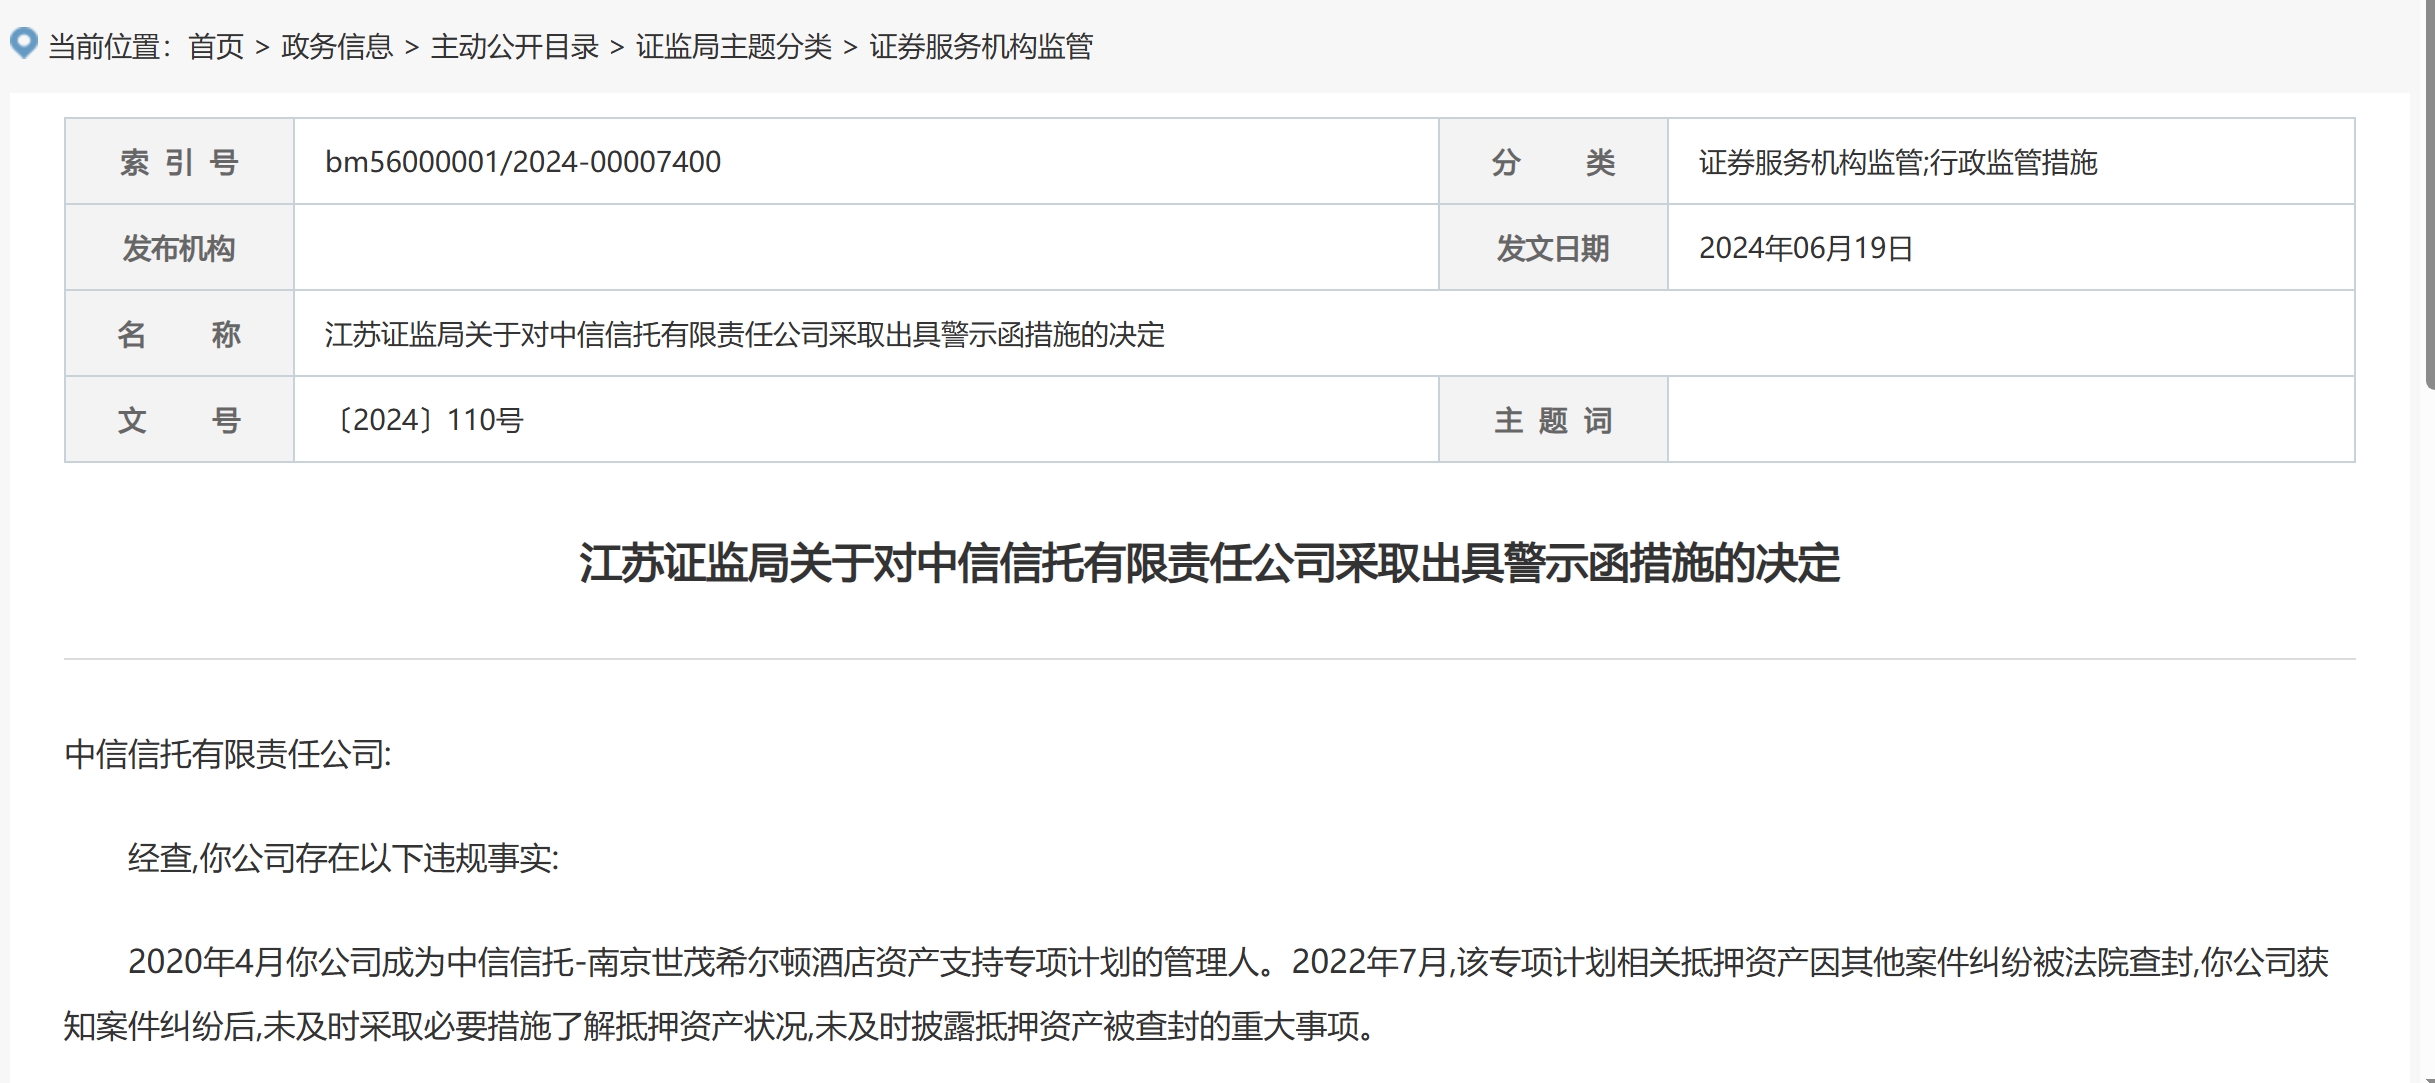Click the 索引号 header cell

179,162
